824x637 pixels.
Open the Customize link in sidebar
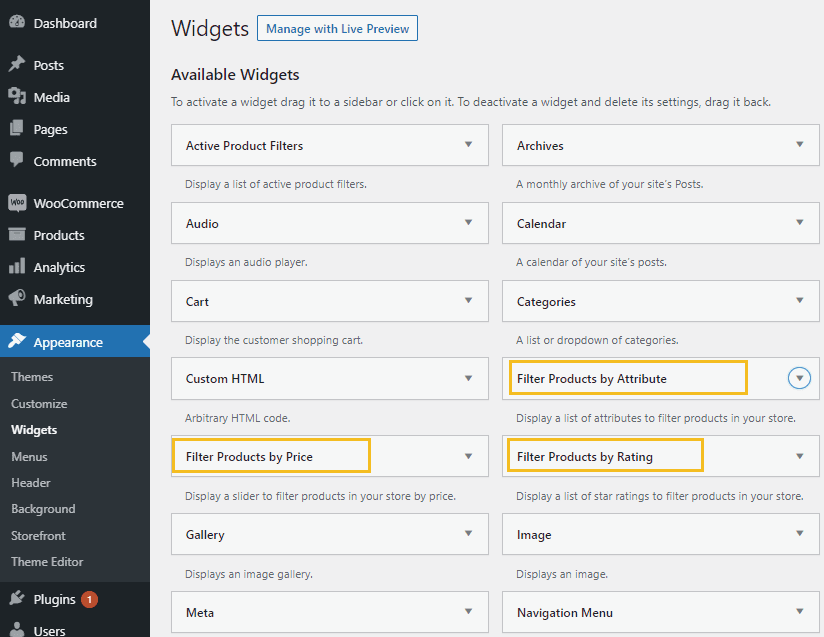[39, 404]
